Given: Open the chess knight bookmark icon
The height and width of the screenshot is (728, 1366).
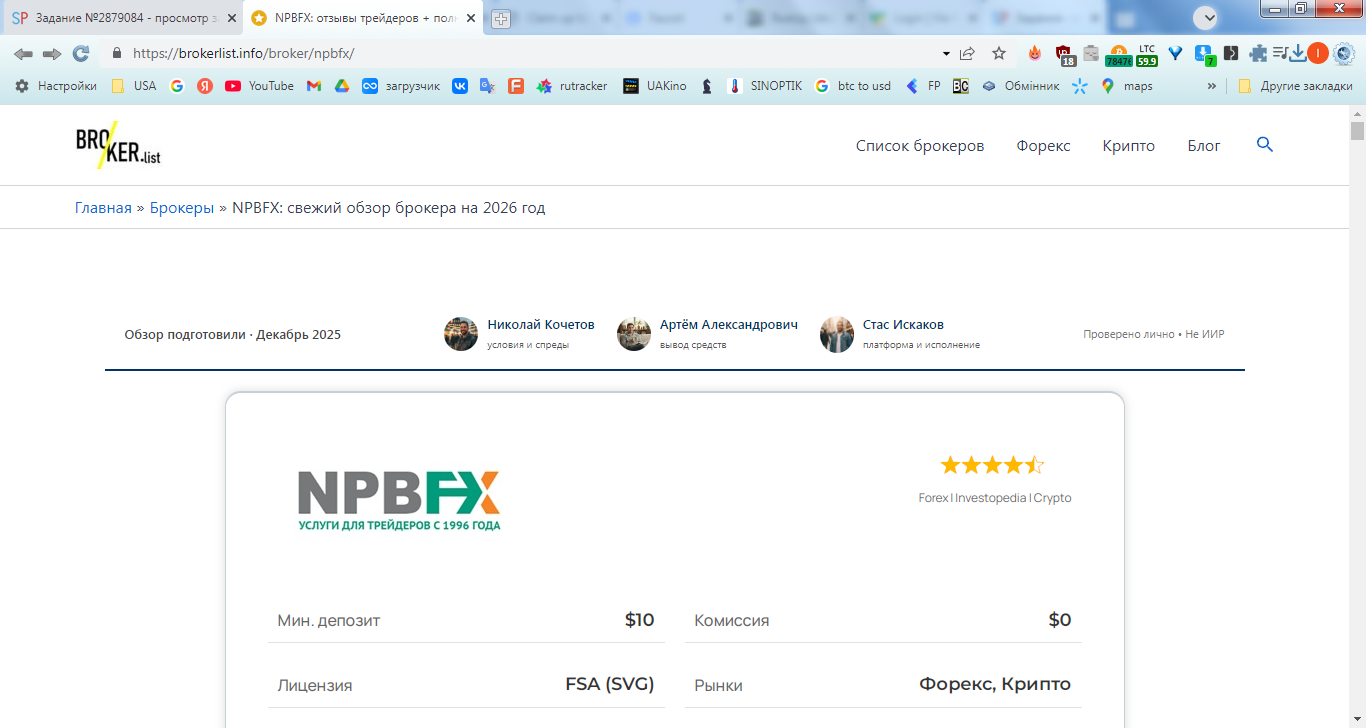Looking at the screenshot, I should [707, 86].
